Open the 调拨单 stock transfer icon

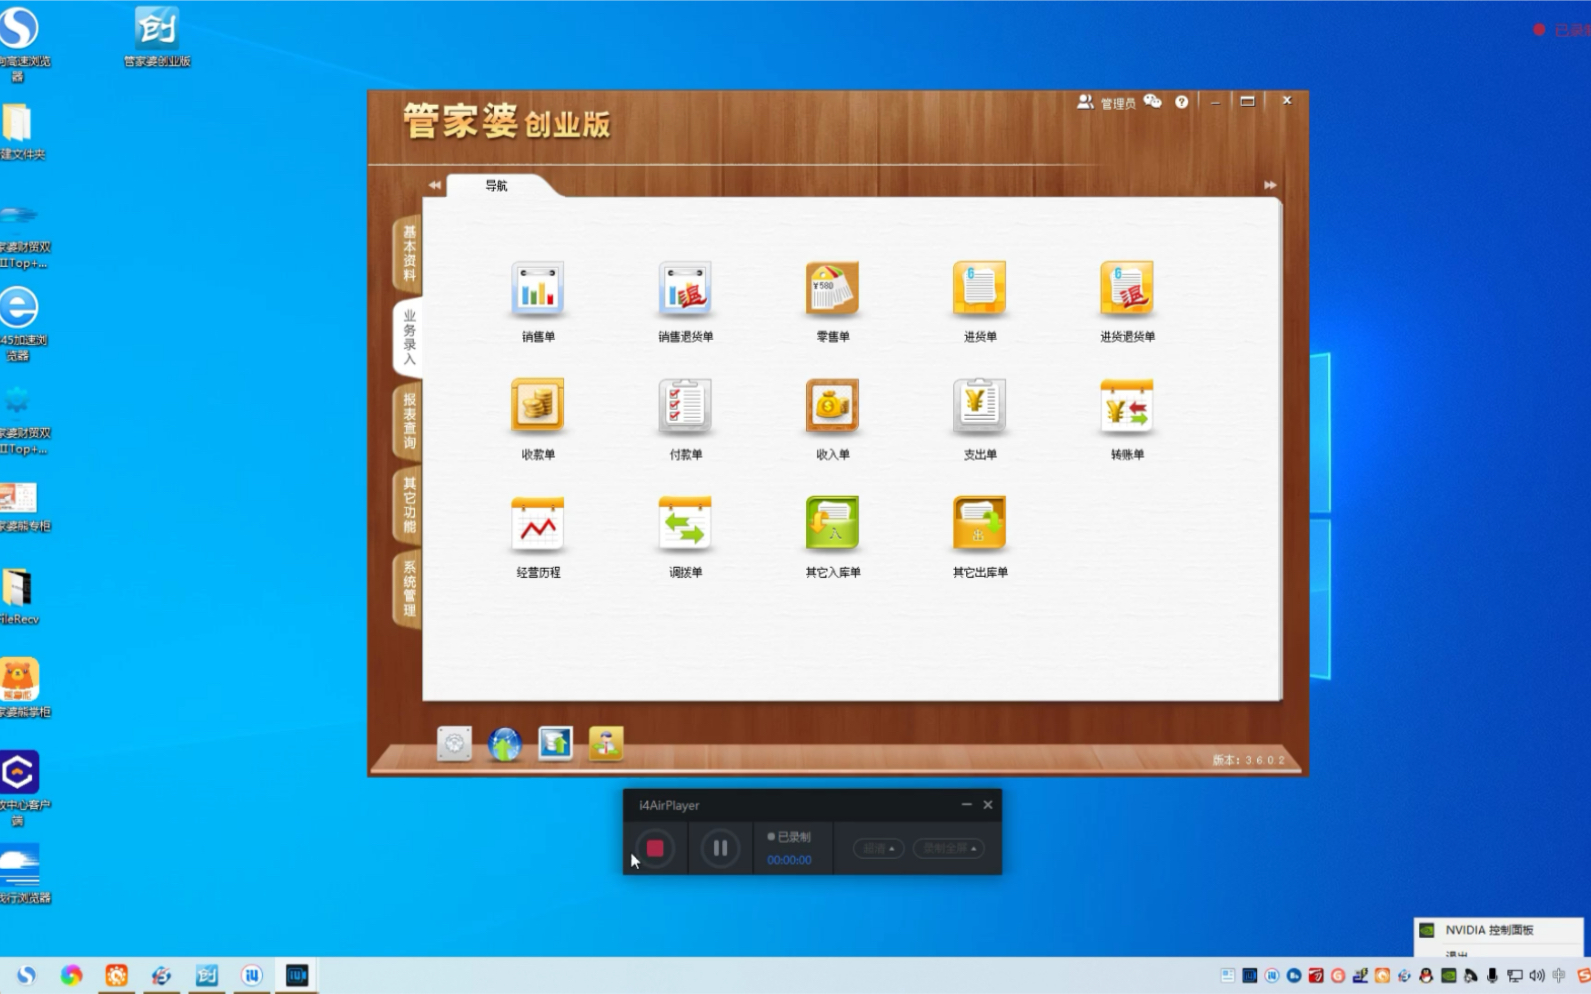tap(685, 525)
